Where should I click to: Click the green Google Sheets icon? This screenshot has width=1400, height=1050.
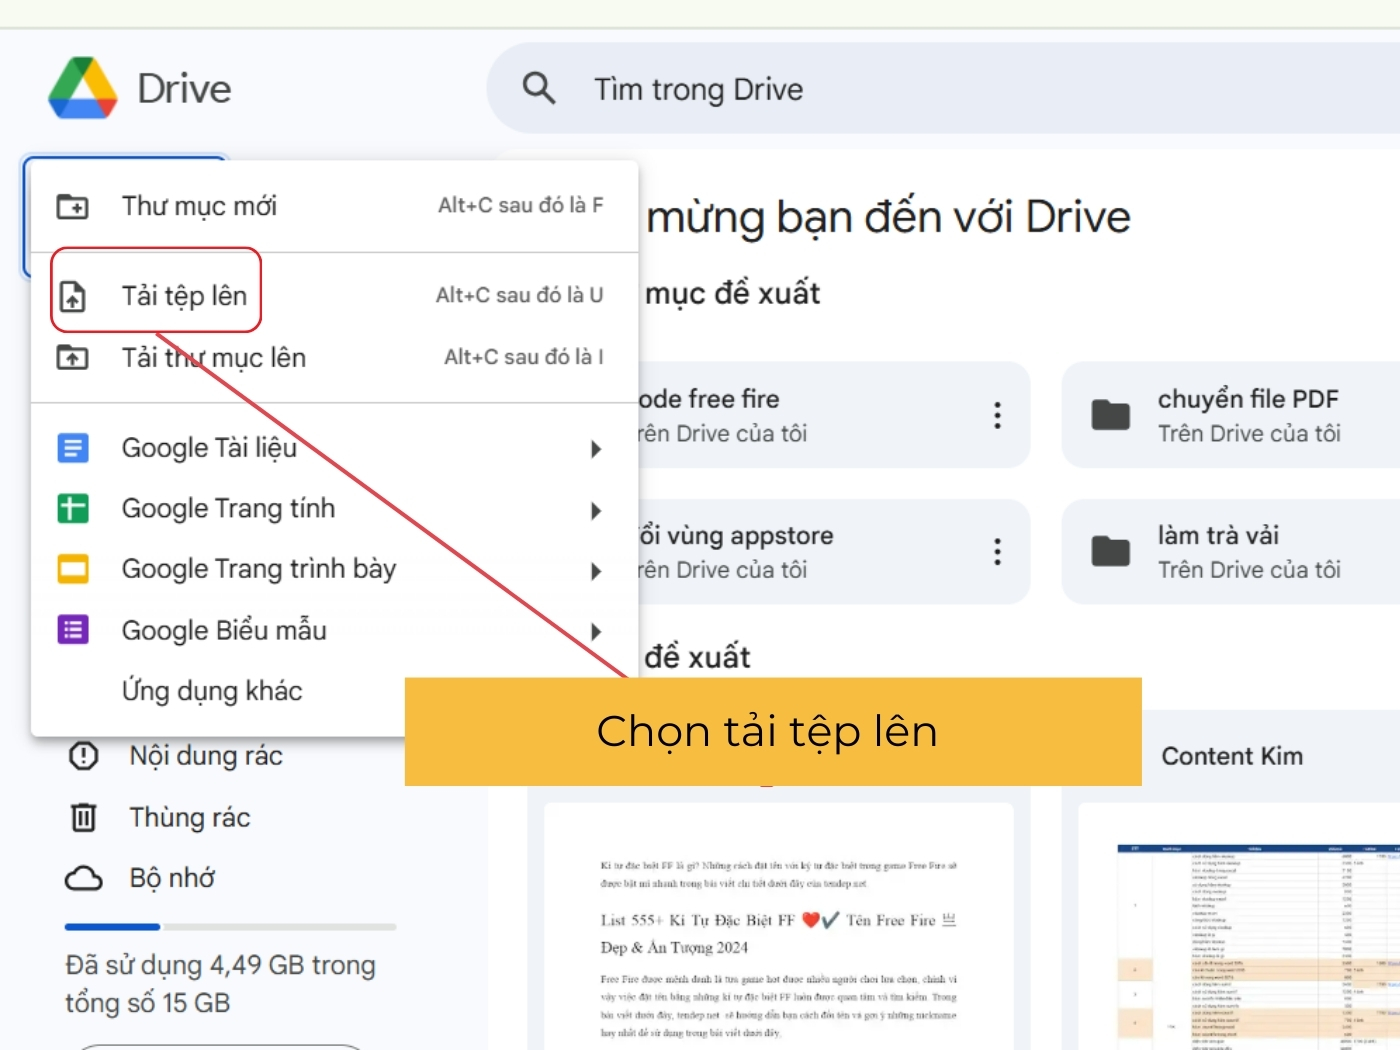click(x=73, y=508)
